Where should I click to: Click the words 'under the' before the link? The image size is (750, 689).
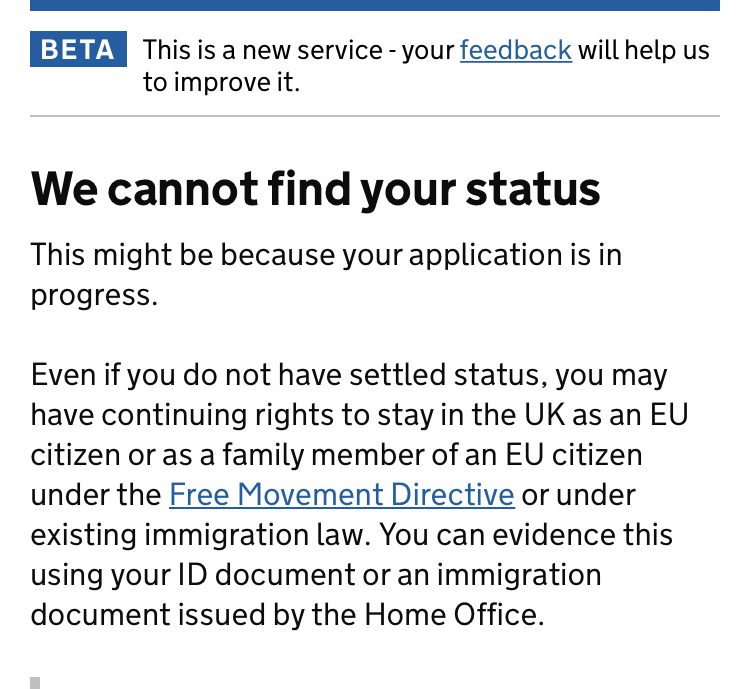coord(96,494)
